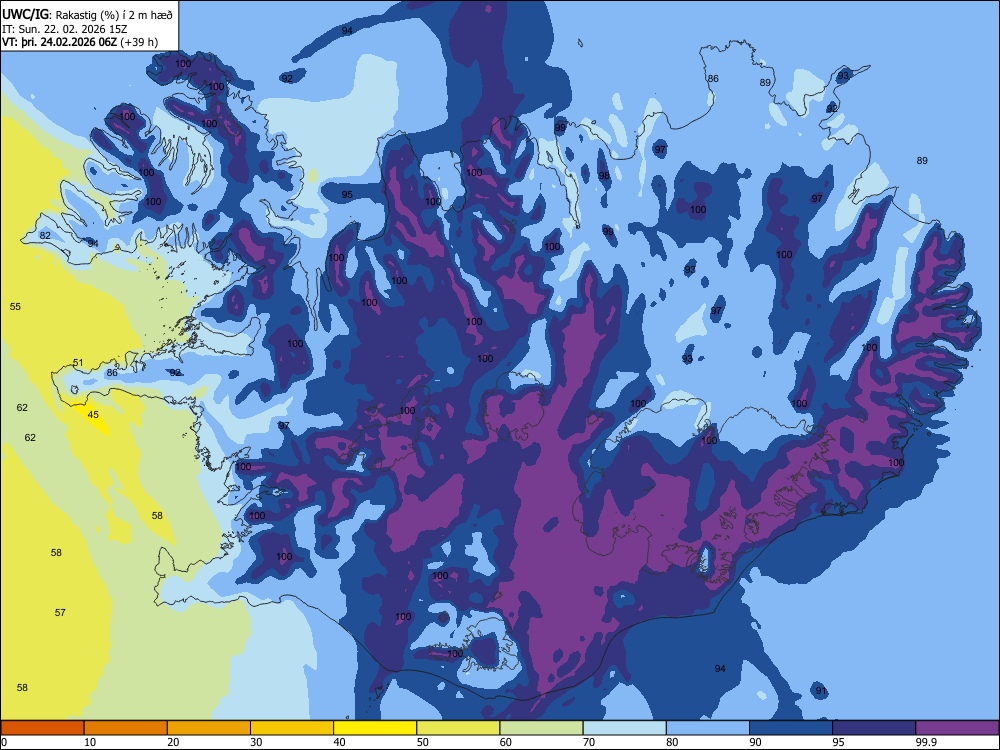This screenshot has width=1000, height=750.
Task: Select the bright yellow 40–50 legend swatch
Action: 375,728
